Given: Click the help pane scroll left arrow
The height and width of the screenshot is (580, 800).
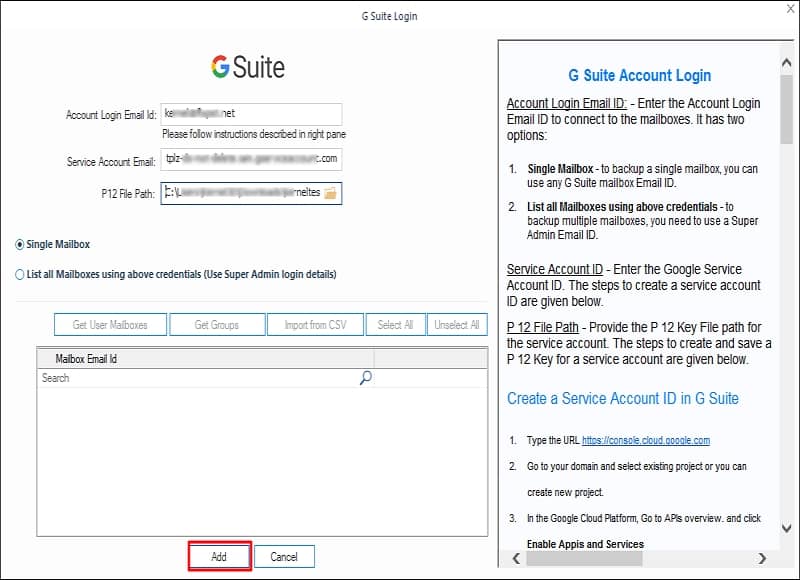Looking at the screenshot, I should coord(516,558).
